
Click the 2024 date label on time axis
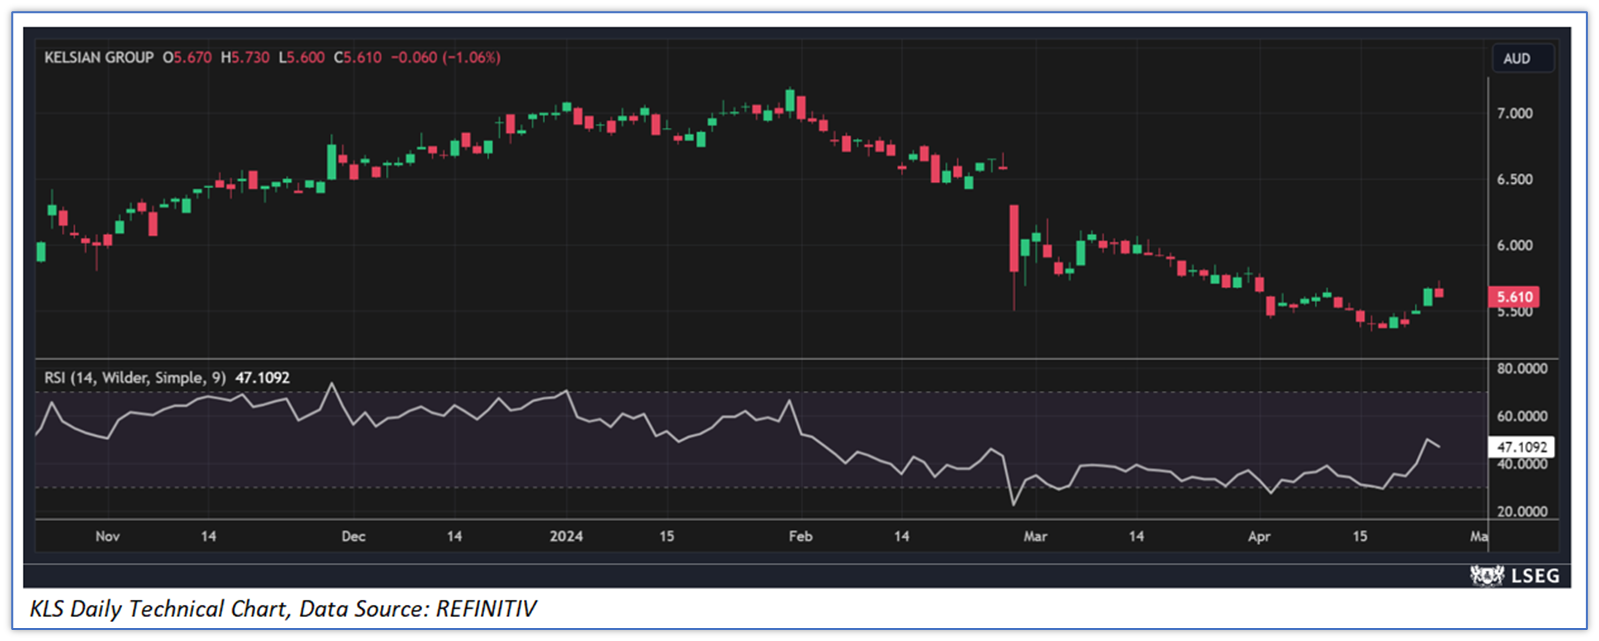coord(566,536)
